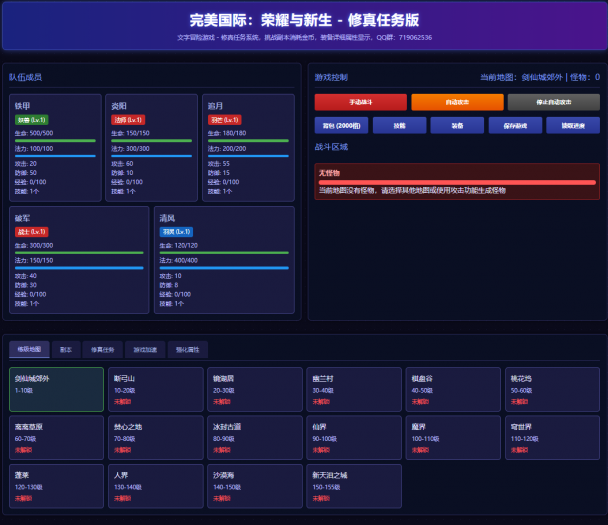The height and width of the screenshot is (525, 608).
Task: Select the locked 幽兰村 map
Action: pos(353,389)
